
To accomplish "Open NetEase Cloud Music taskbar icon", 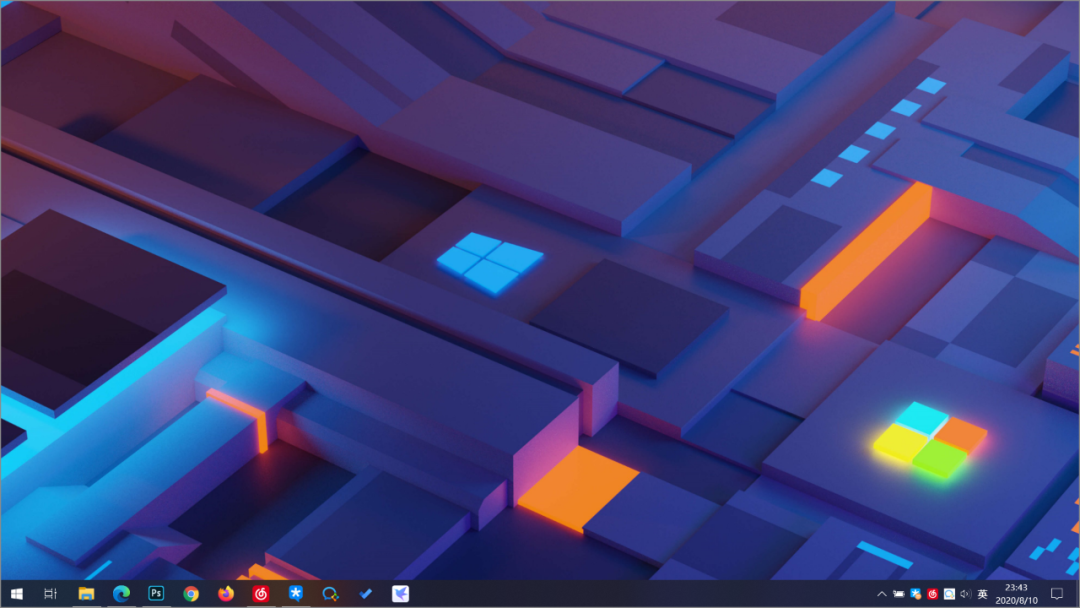I will coord(260,594).
